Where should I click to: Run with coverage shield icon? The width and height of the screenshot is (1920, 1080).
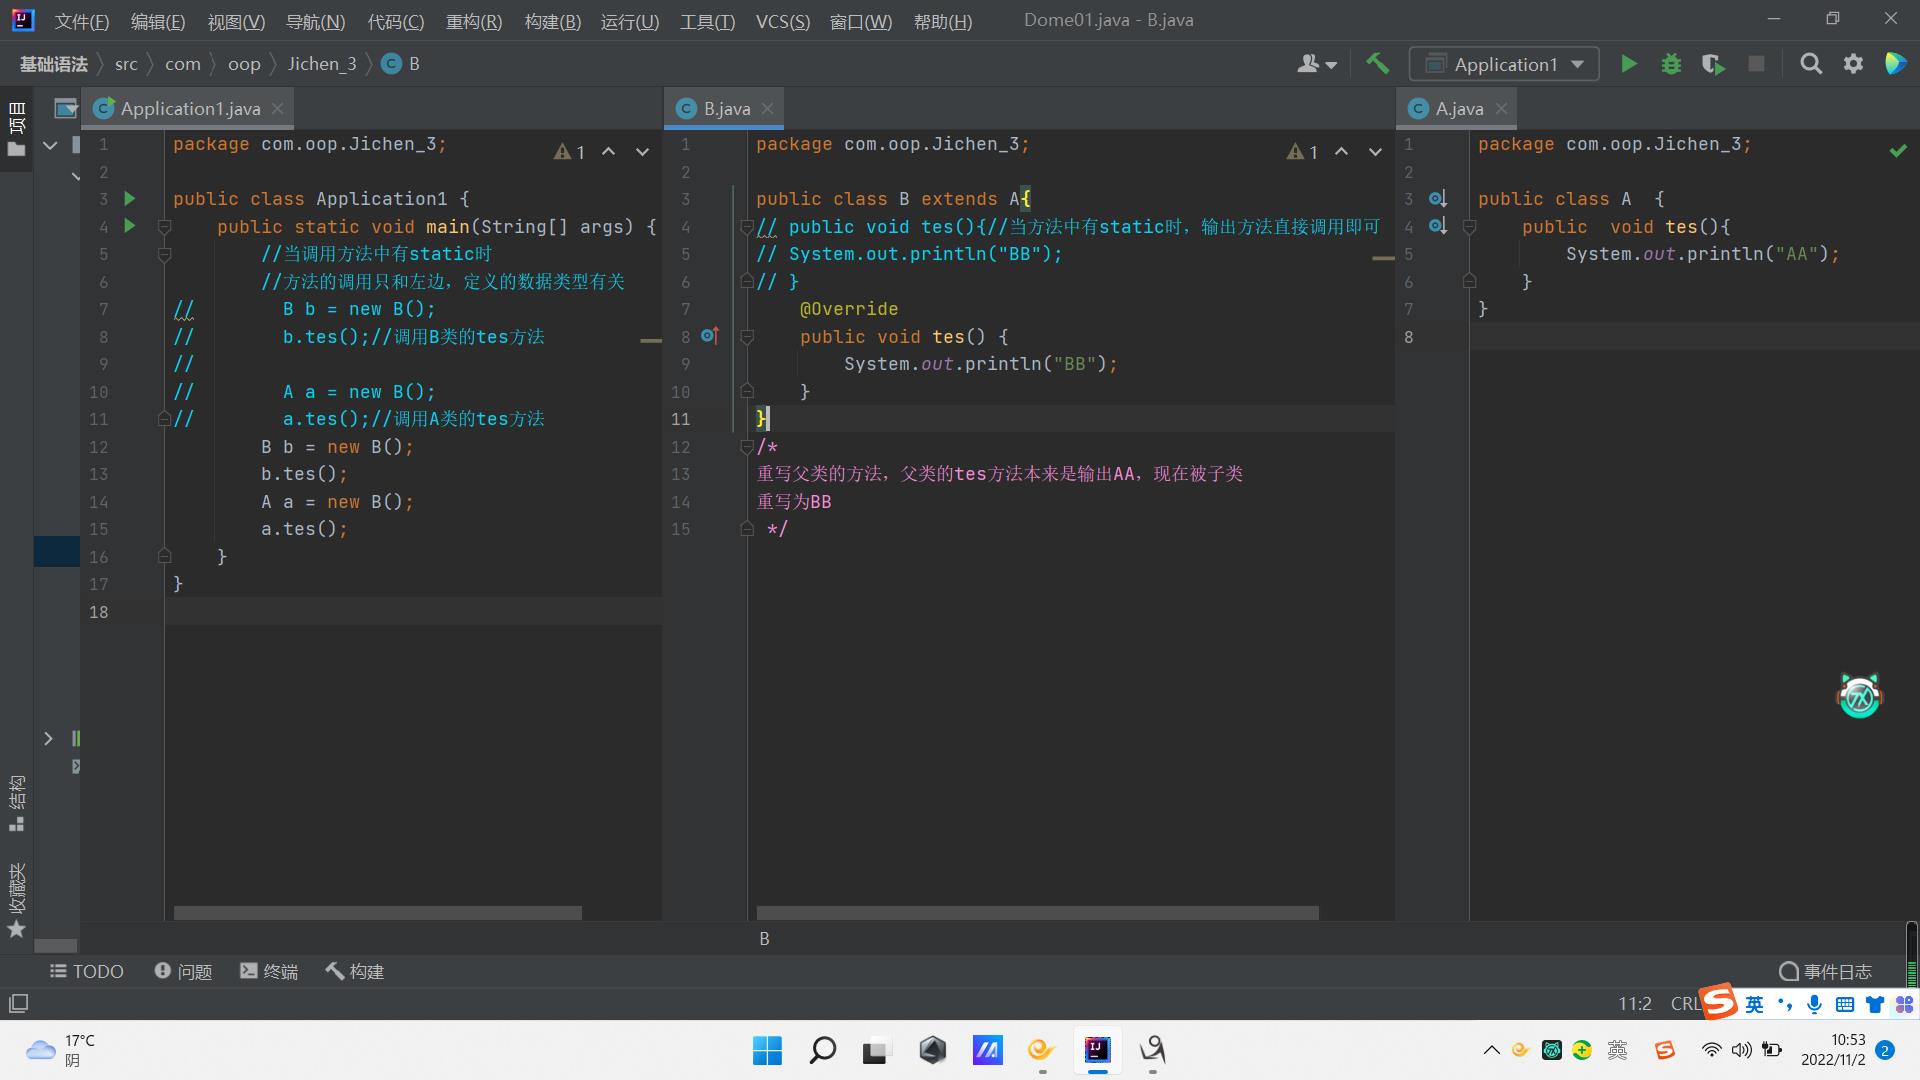1713,64
